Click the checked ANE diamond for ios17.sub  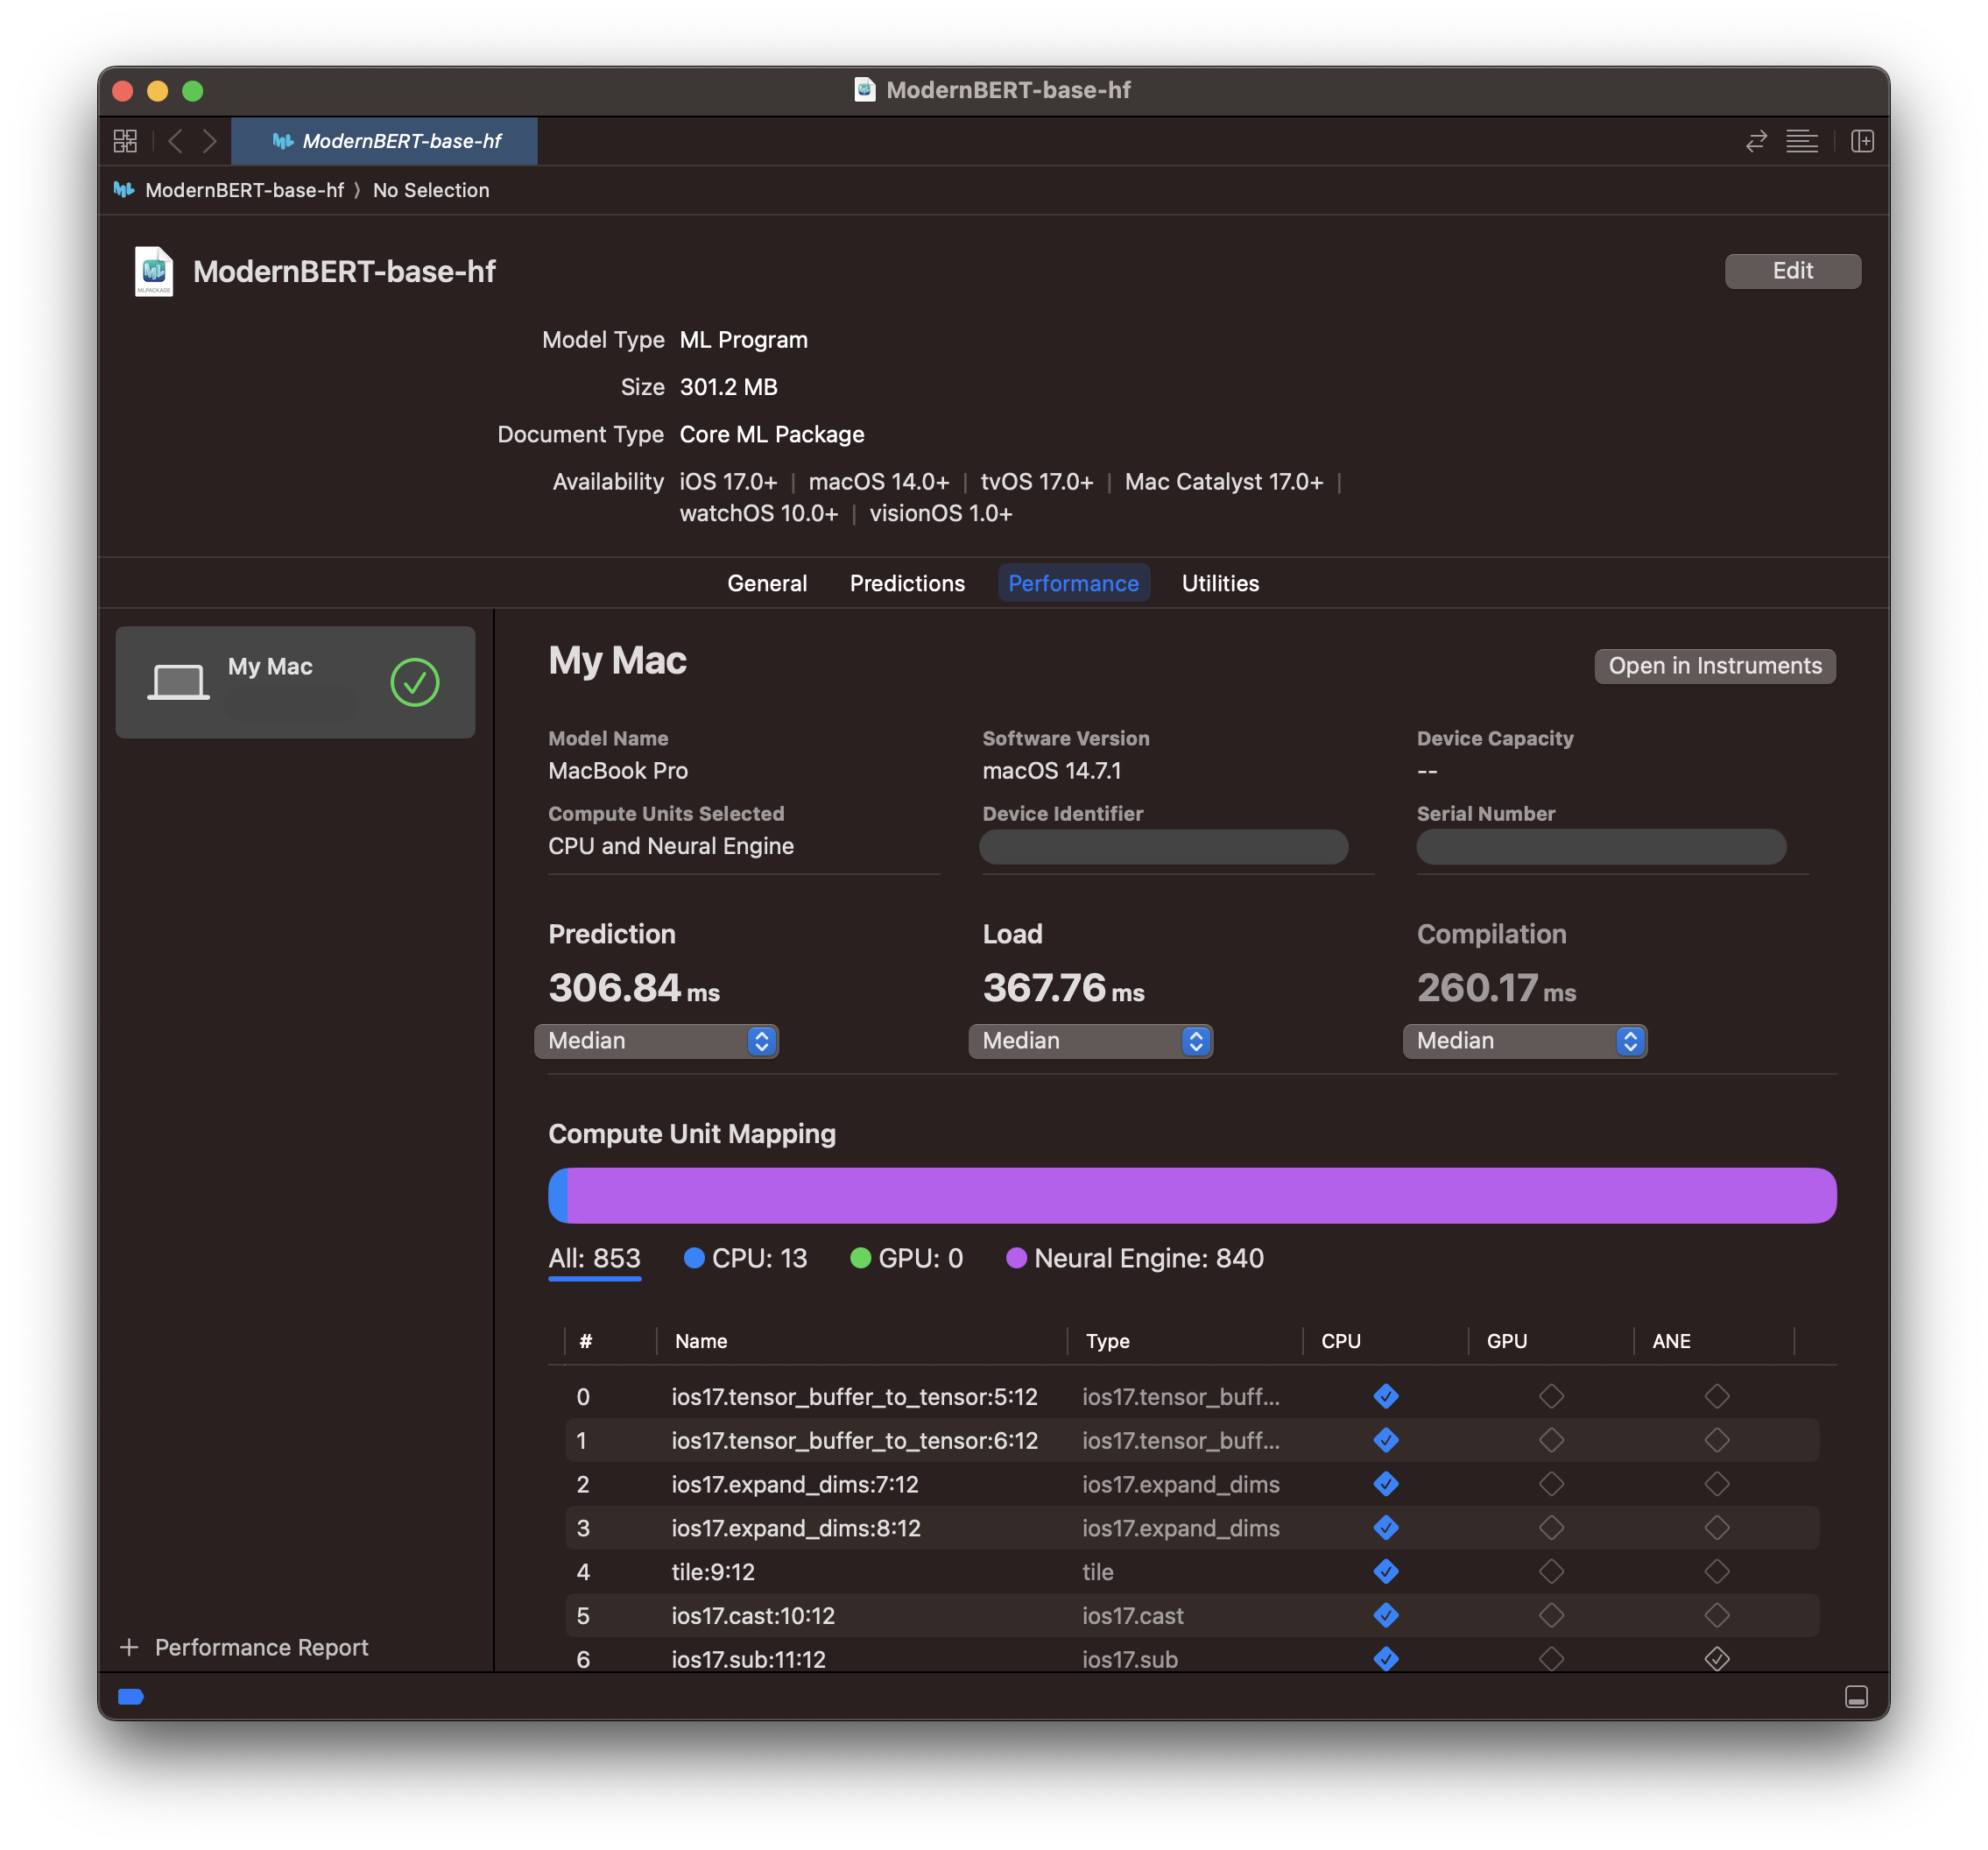click(x=1717, y=1659)
